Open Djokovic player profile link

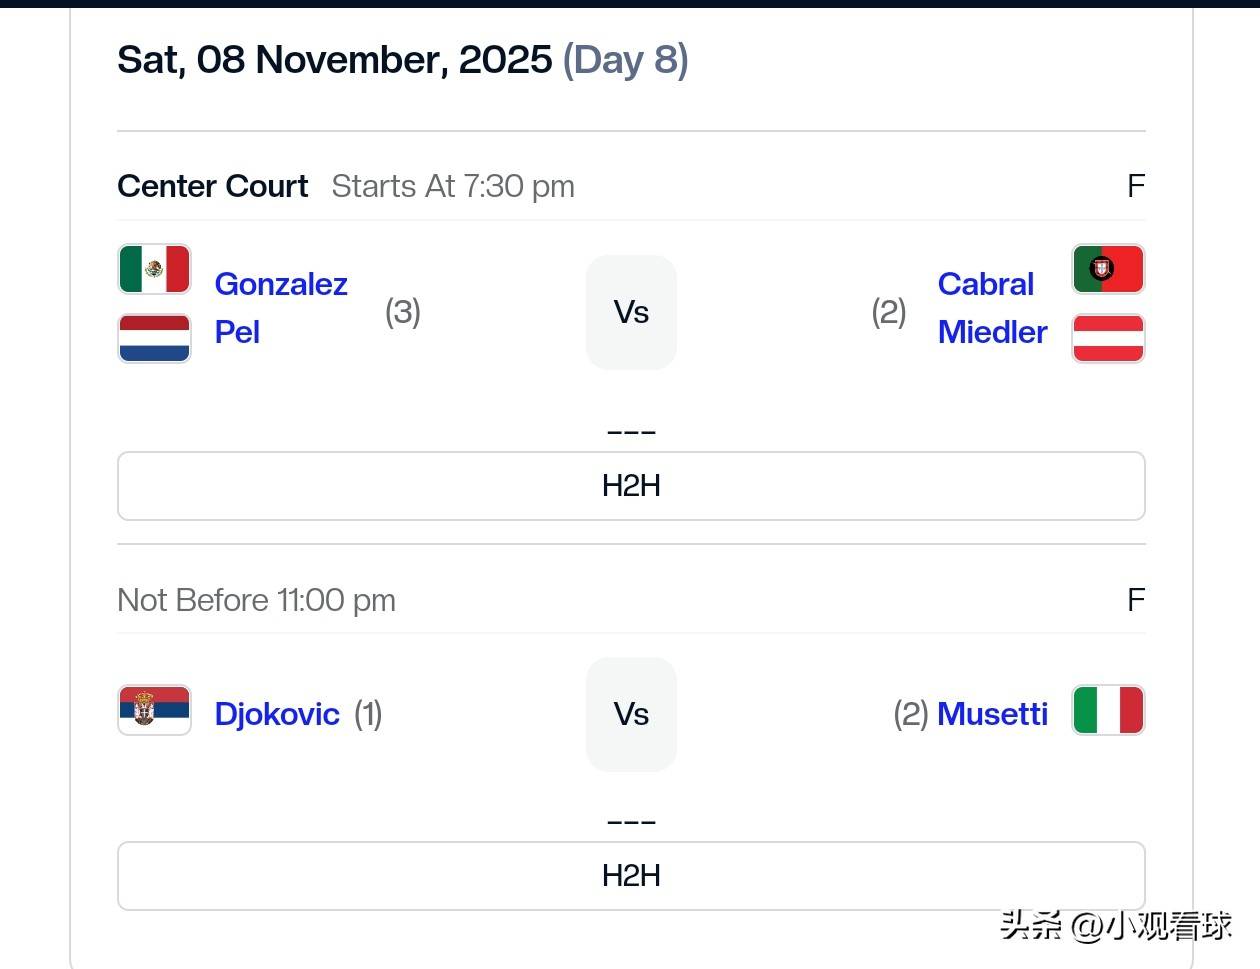[277, 714]
